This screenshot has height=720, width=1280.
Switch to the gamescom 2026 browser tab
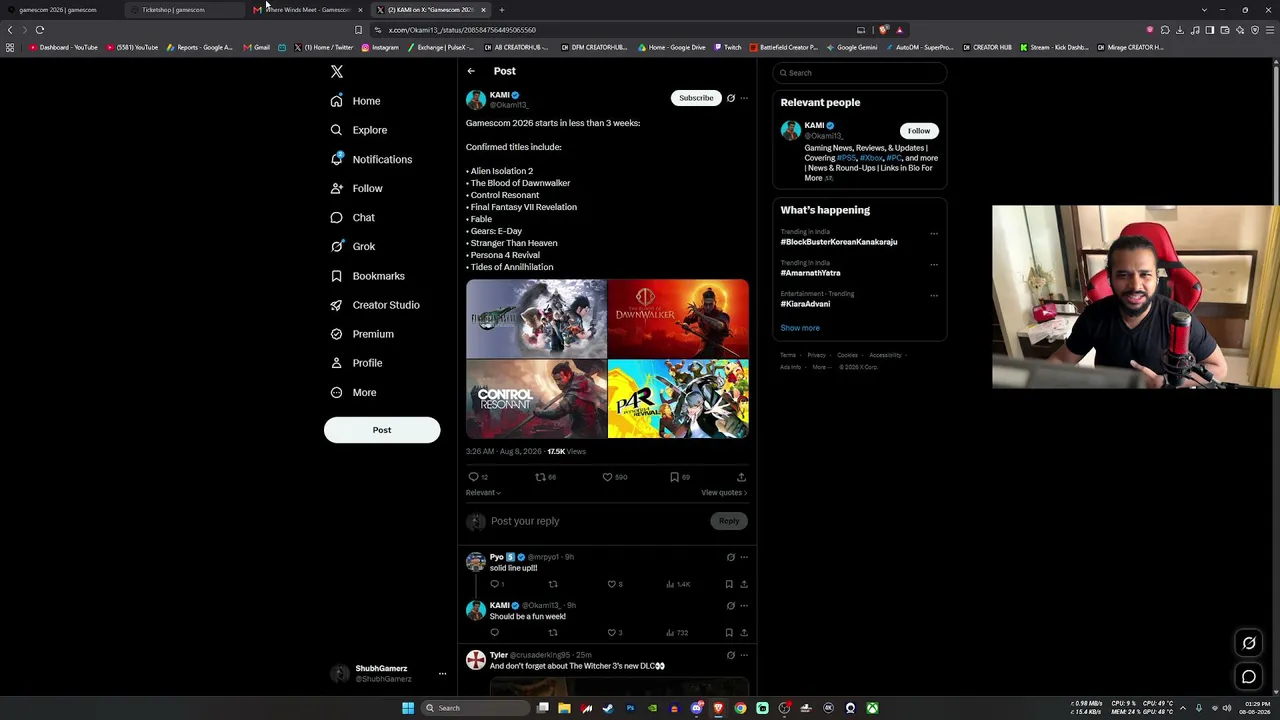[62, 10]
